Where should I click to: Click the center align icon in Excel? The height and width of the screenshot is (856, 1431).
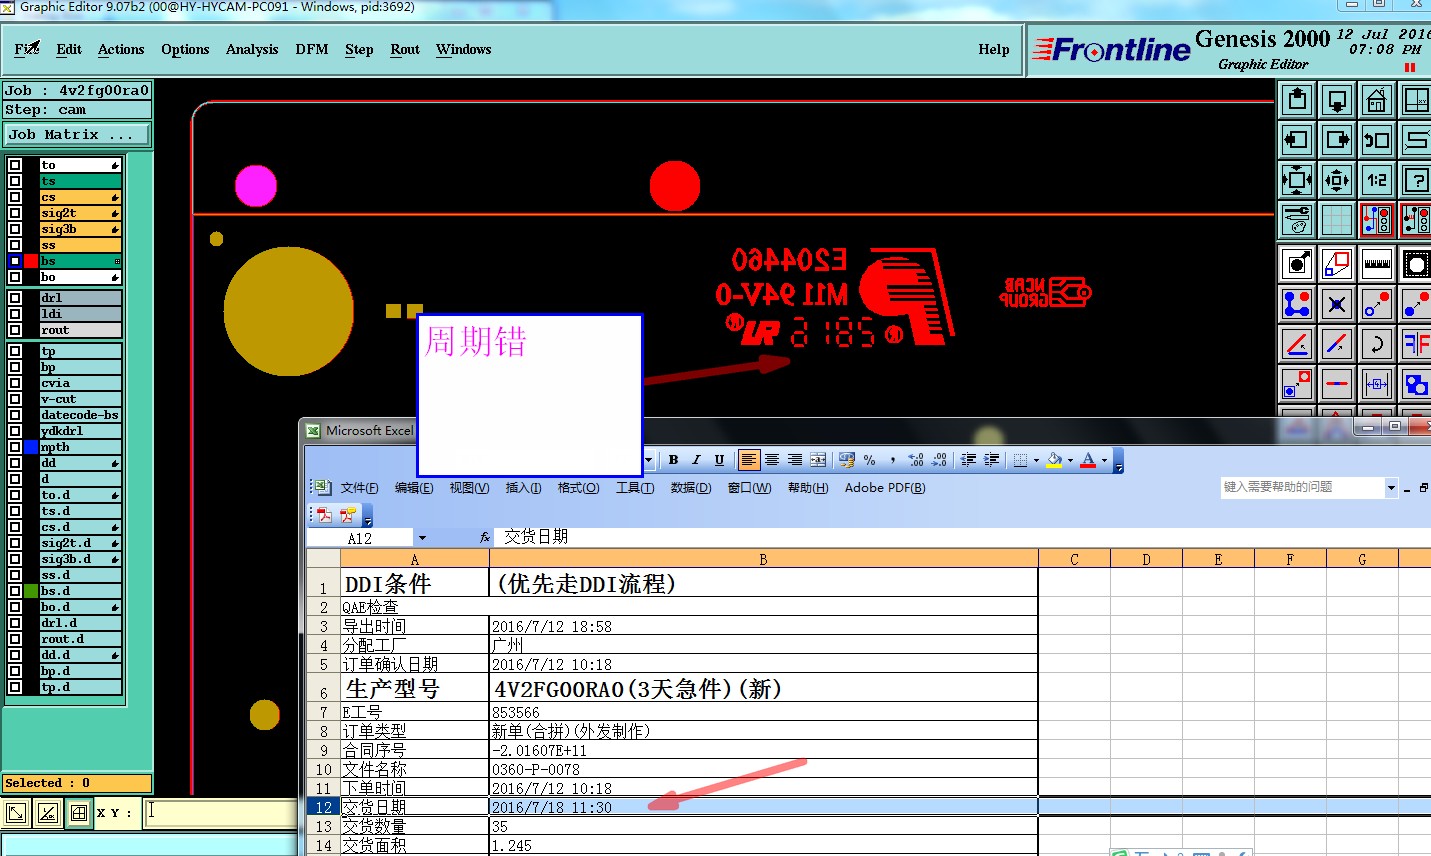click(771, 460)
